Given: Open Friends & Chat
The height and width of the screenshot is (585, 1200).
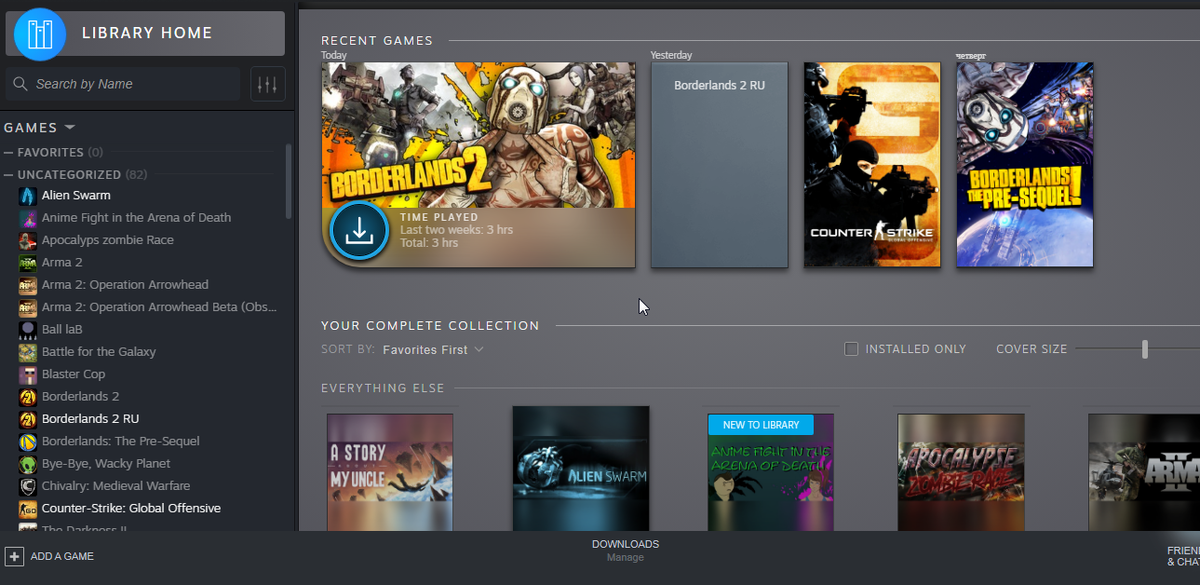Looking at the screenshot, I should (1183, 557).
